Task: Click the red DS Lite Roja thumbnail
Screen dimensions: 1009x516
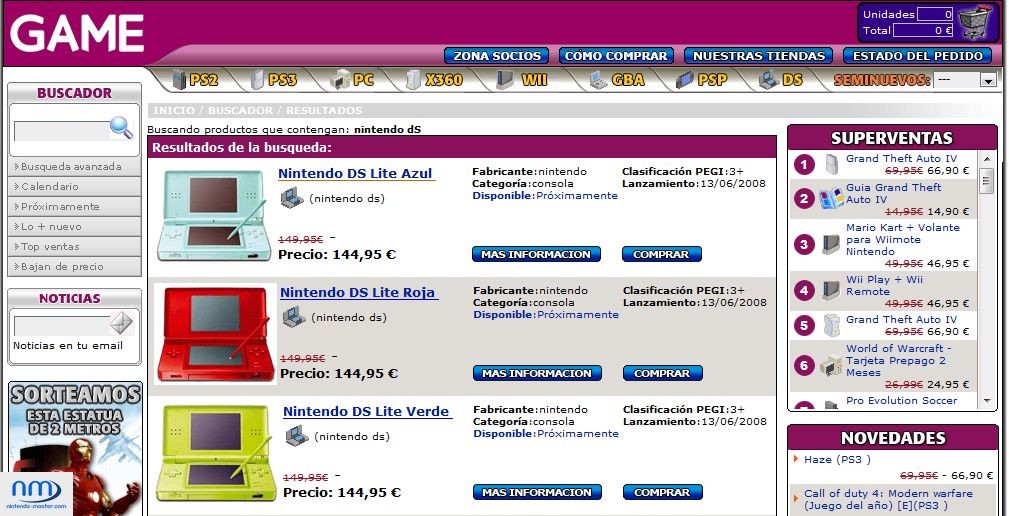Action: click(x=215, y=335)
